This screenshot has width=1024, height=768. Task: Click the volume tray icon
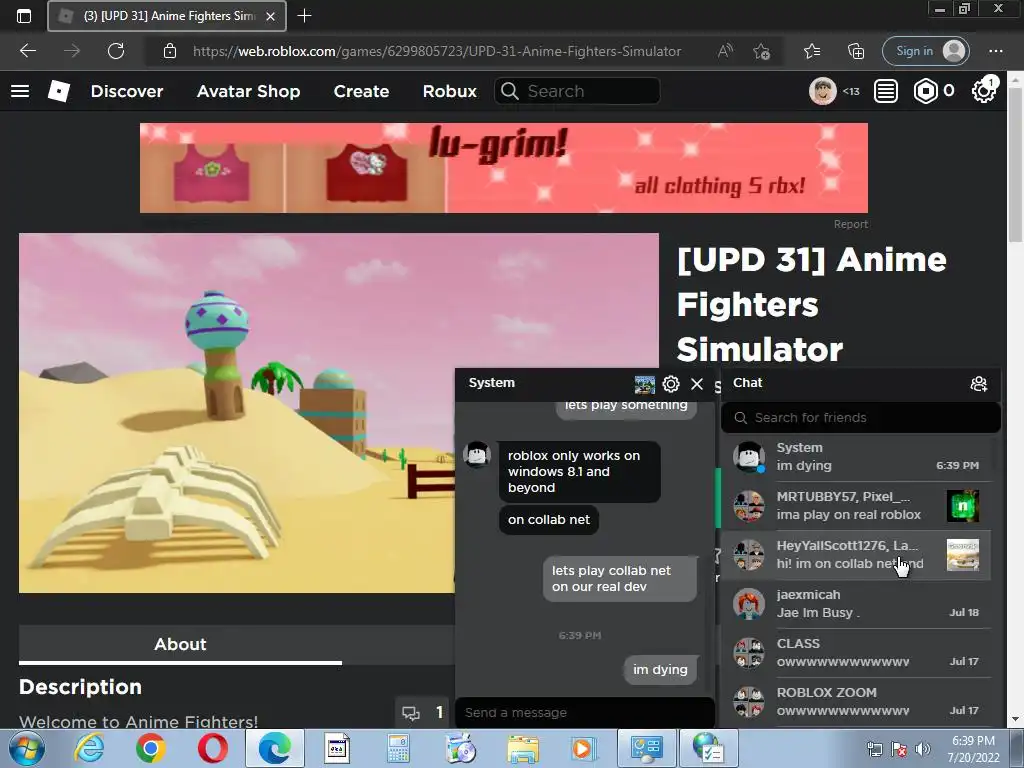923,749
